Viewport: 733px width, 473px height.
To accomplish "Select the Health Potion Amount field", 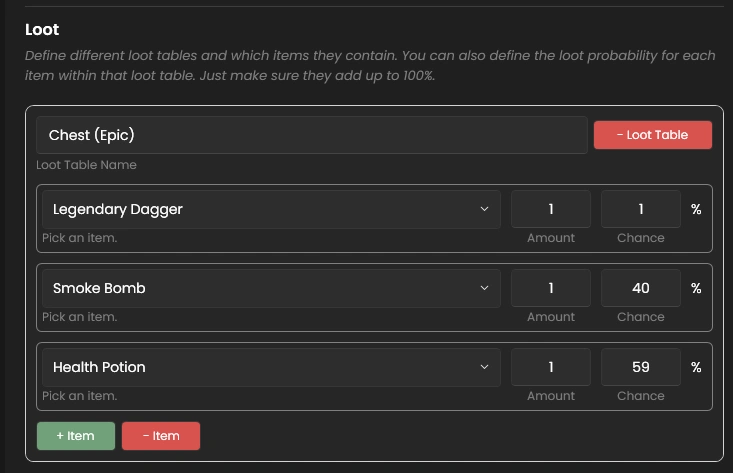I will pyautogui.click(x=551, y=367).
